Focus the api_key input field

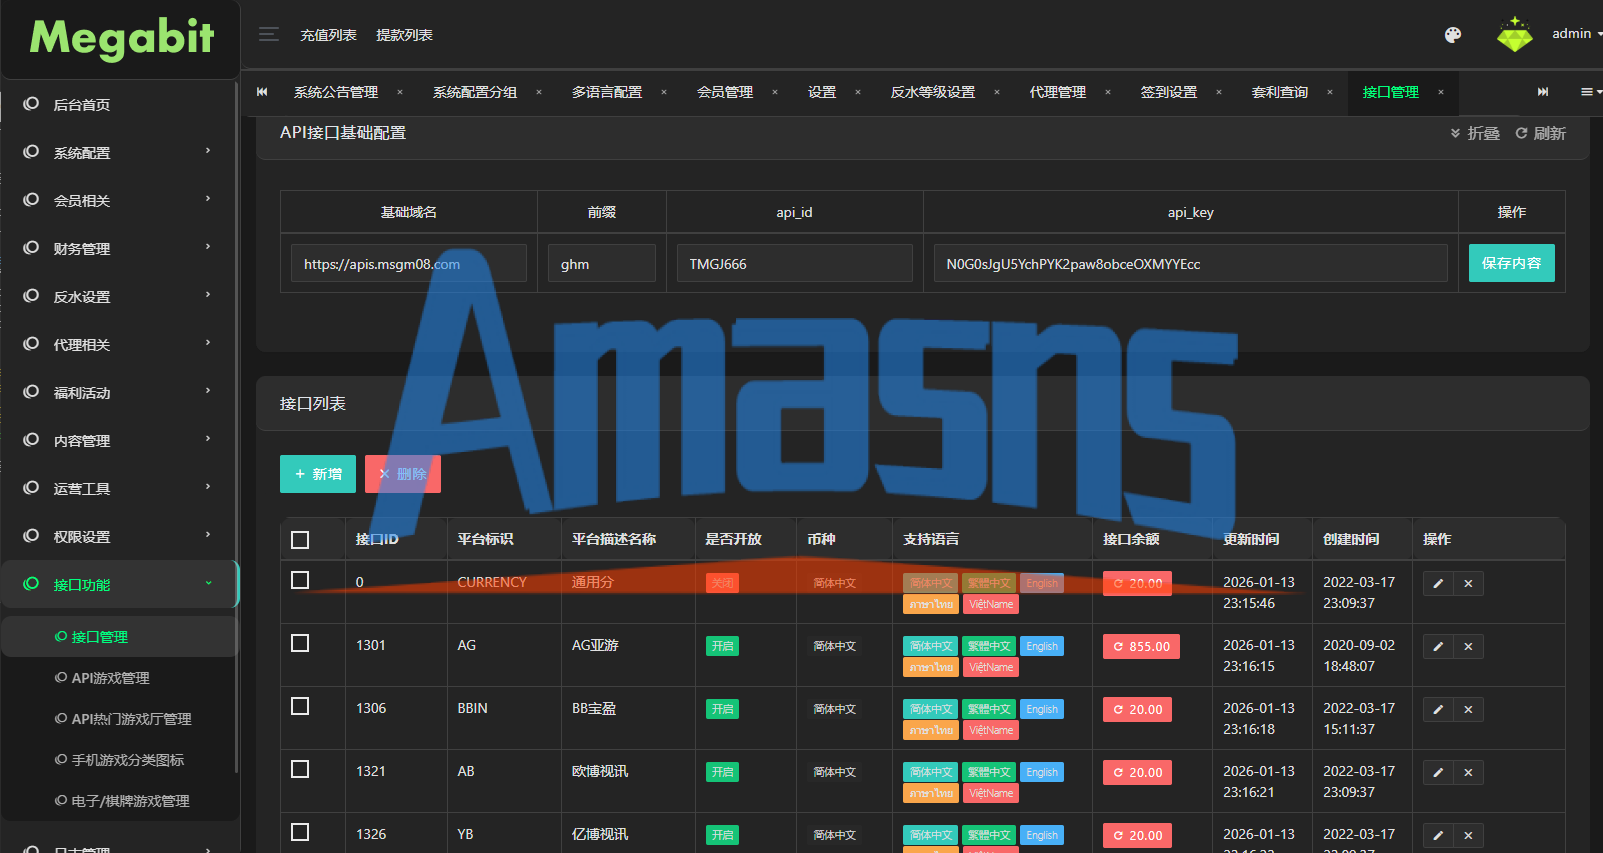point(1190,263)
